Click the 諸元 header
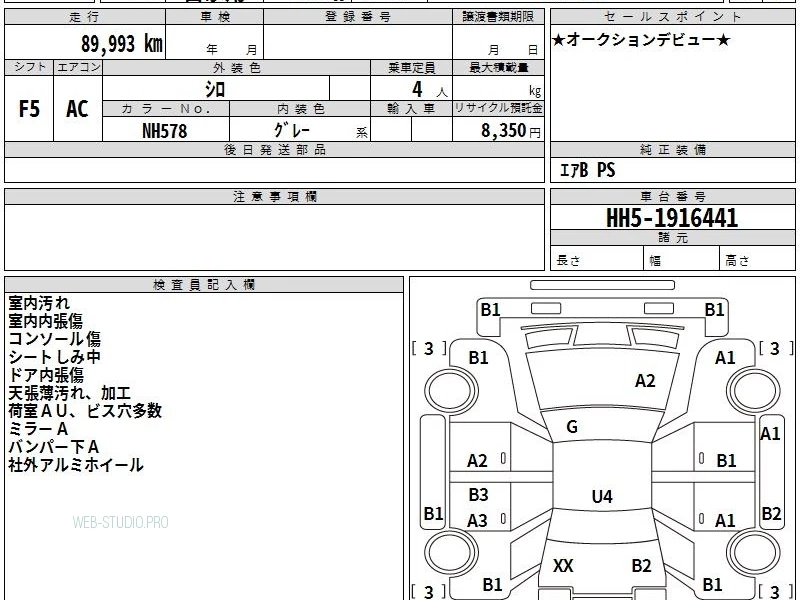Screen dimensions: 800x600 click(x=672, y=237)
